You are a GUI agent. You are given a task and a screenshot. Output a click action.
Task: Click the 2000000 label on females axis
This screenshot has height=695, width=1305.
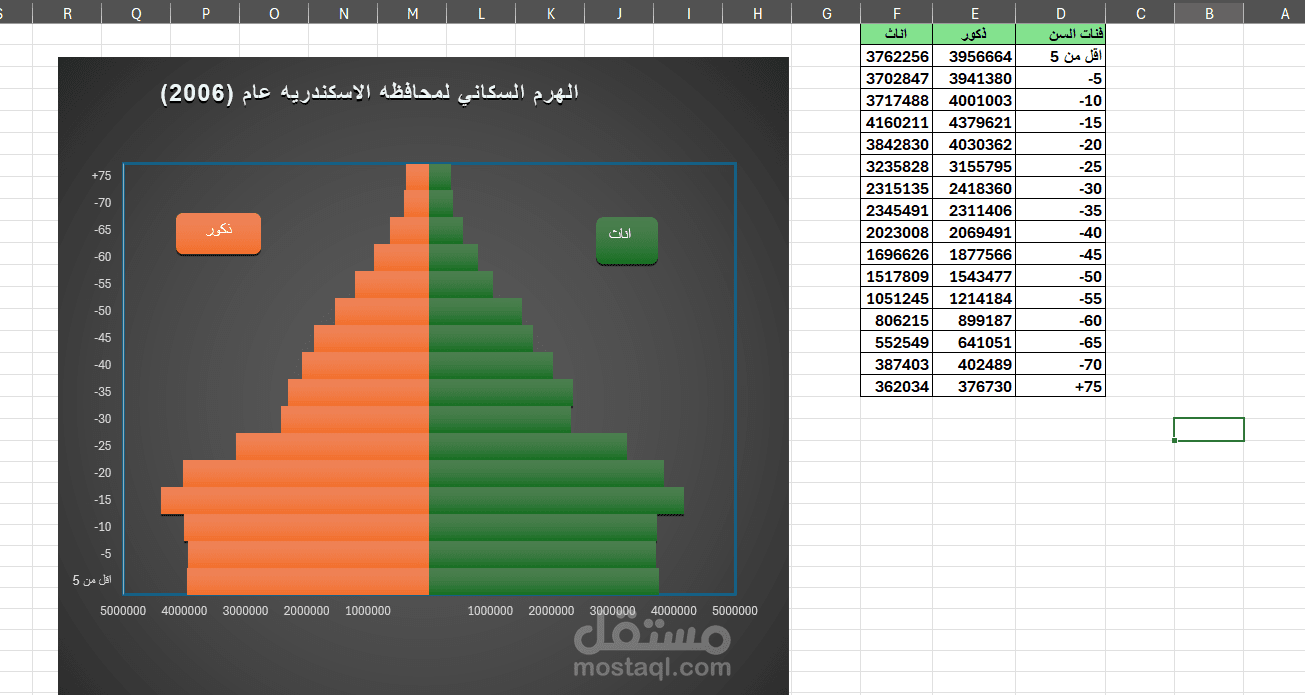(552, 611)
